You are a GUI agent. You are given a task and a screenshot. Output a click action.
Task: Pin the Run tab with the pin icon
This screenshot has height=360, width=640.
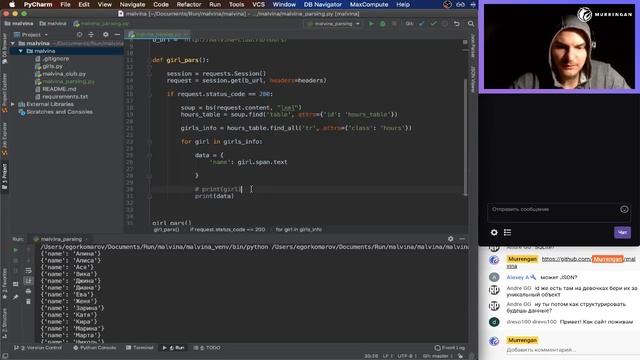16,298
